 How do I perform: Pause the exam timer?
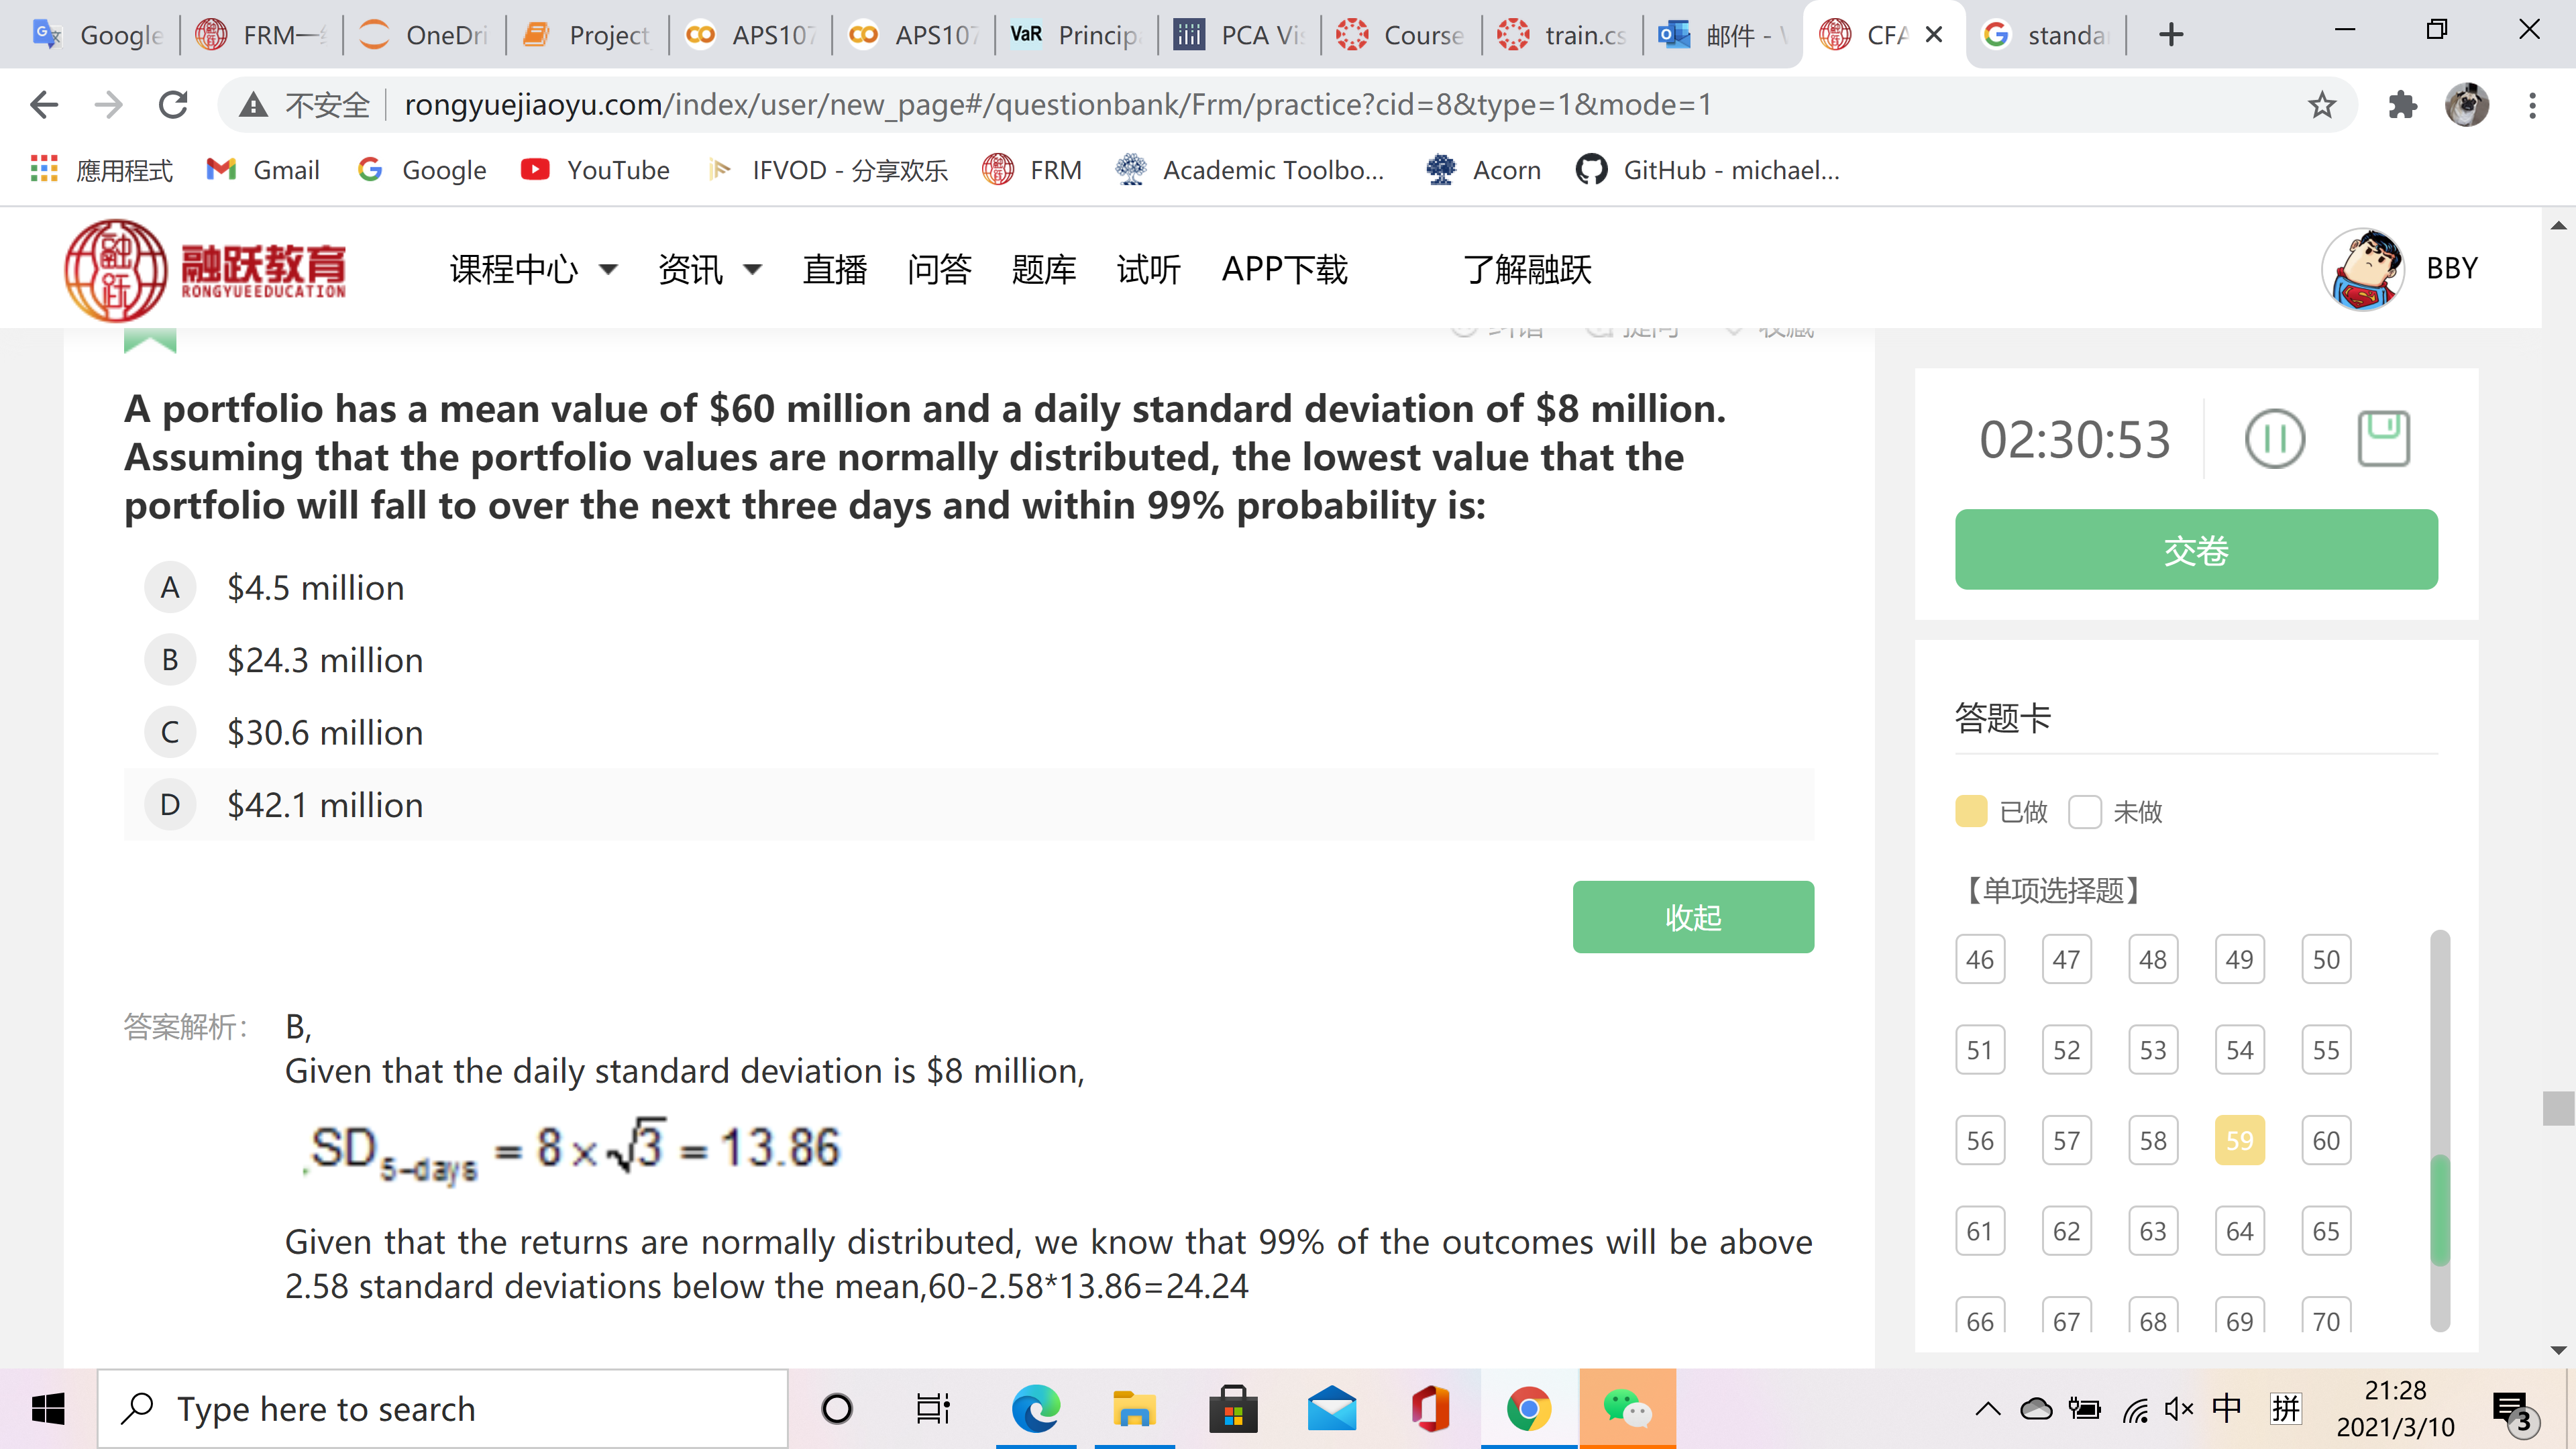pyautogui.click(x=2274, y=439)
